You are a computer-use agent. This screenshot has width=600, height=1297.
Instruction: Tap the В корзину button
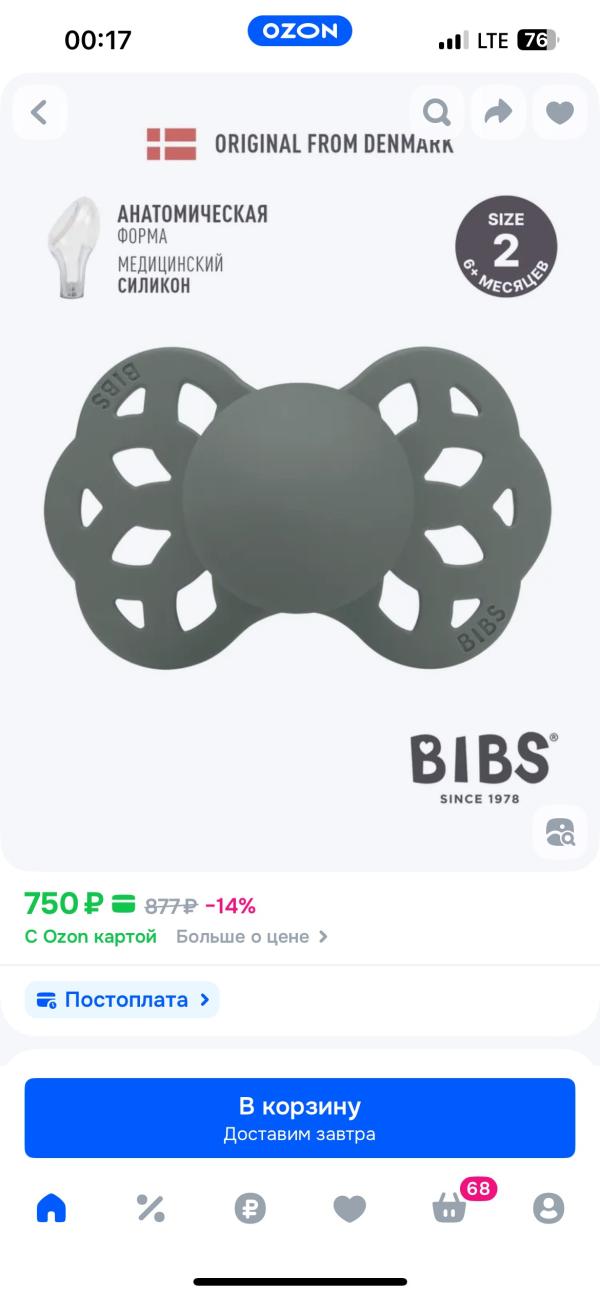[x=300, y=1118]
